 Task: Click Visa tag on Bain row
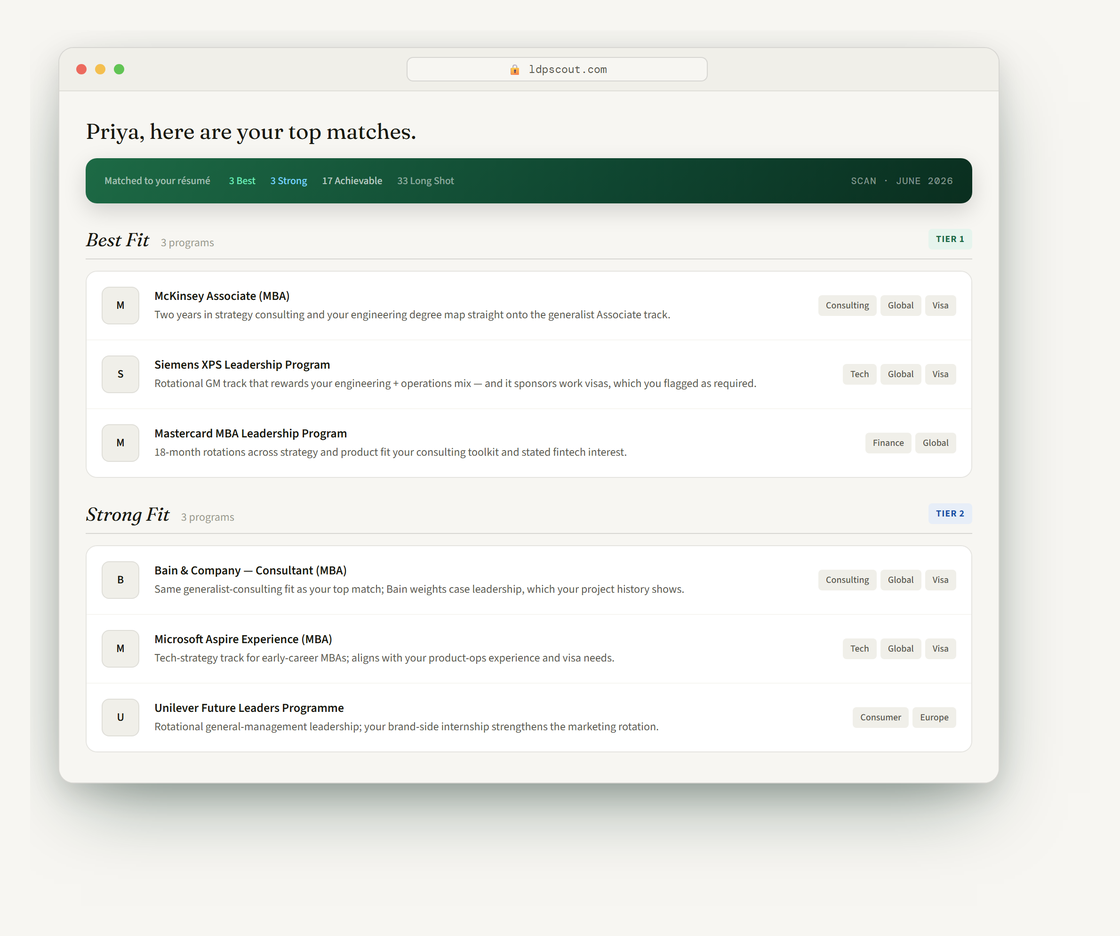point(940,579)
